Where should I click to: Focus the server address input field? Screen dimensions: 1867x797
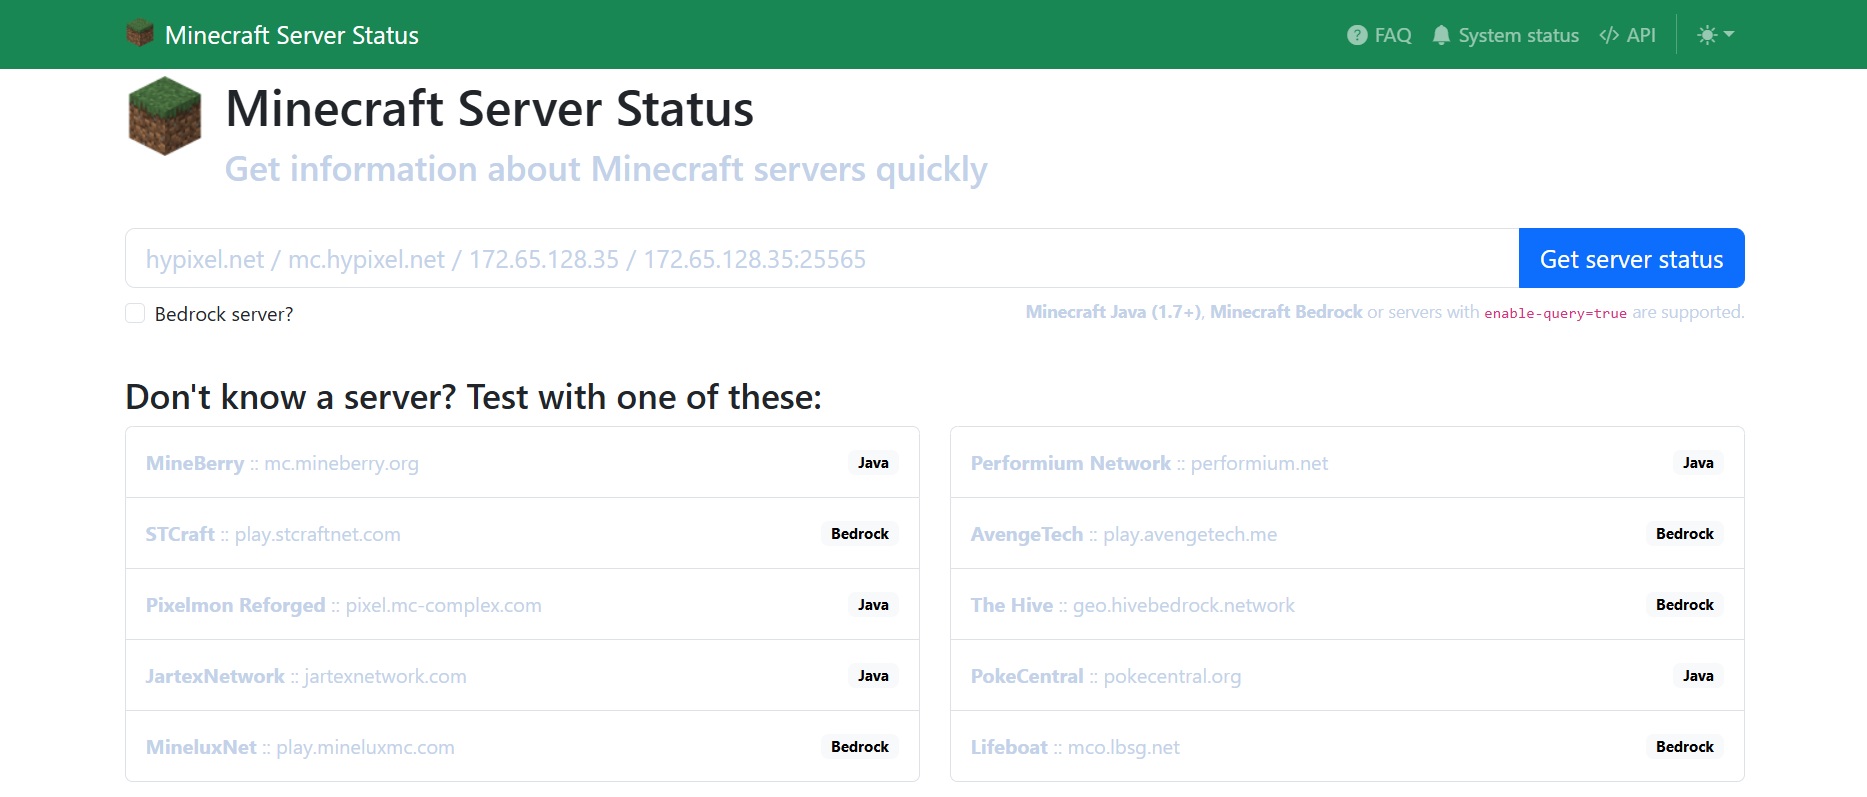[x=820, y=259]
